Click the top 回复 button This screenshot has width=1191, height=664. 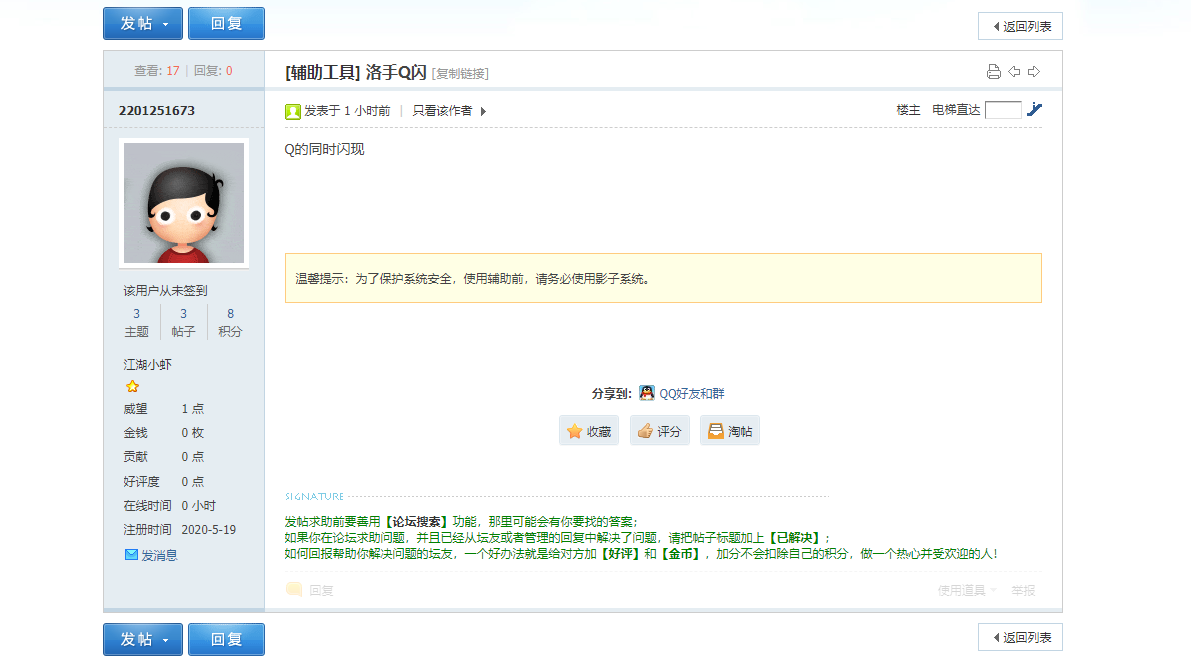pos(226,23)
